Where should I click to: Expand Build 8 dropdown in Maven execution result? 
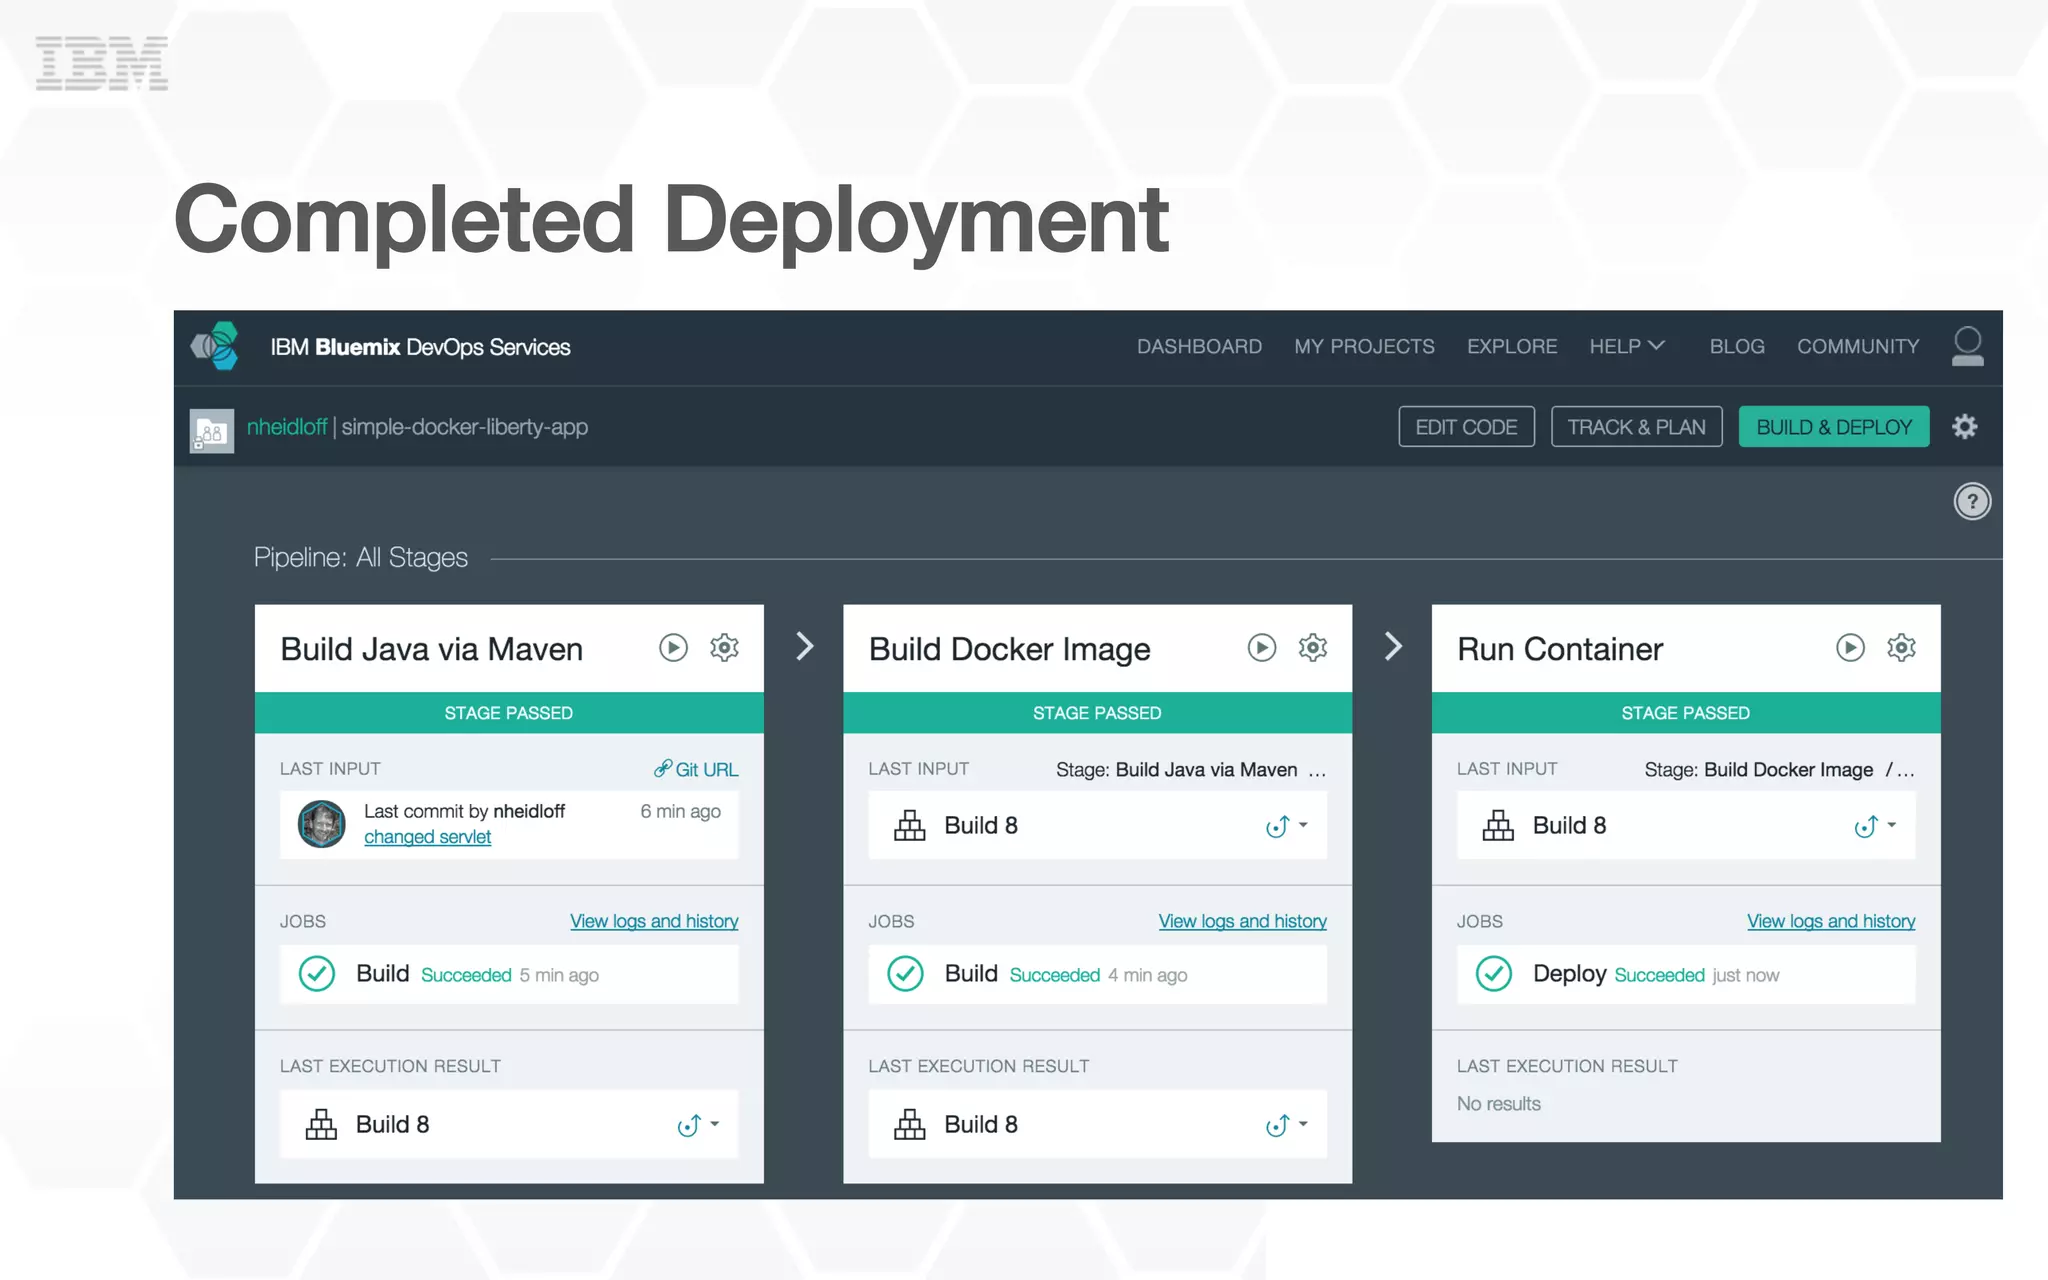click(x=714, y=1125)
